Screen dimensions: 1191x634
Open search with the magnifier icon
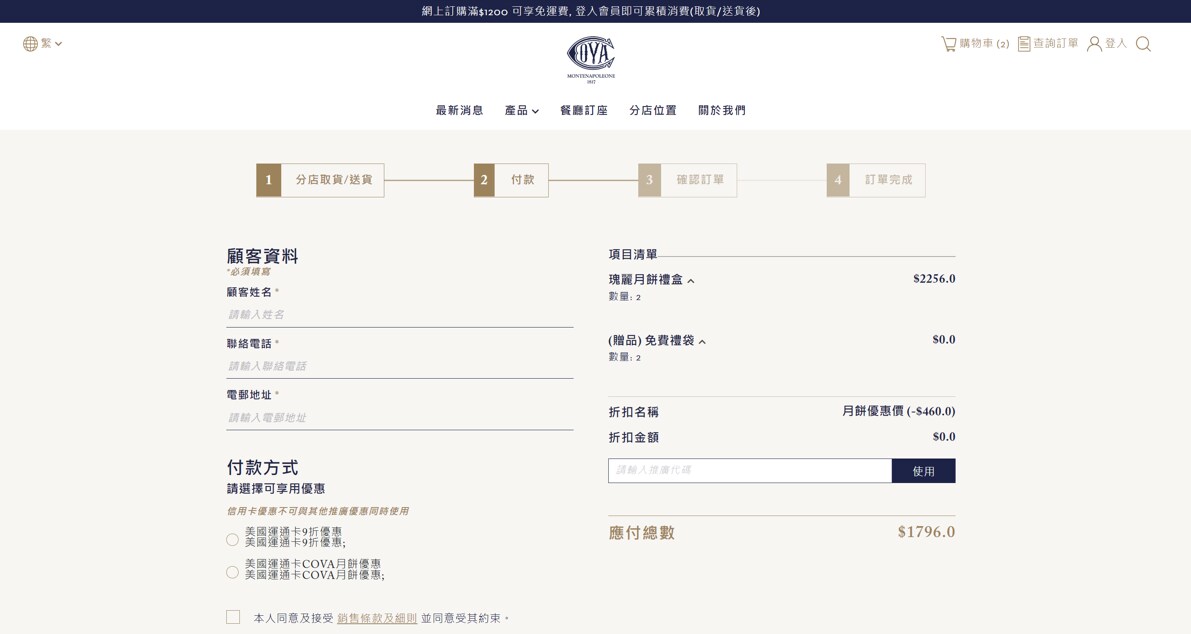1143,44
